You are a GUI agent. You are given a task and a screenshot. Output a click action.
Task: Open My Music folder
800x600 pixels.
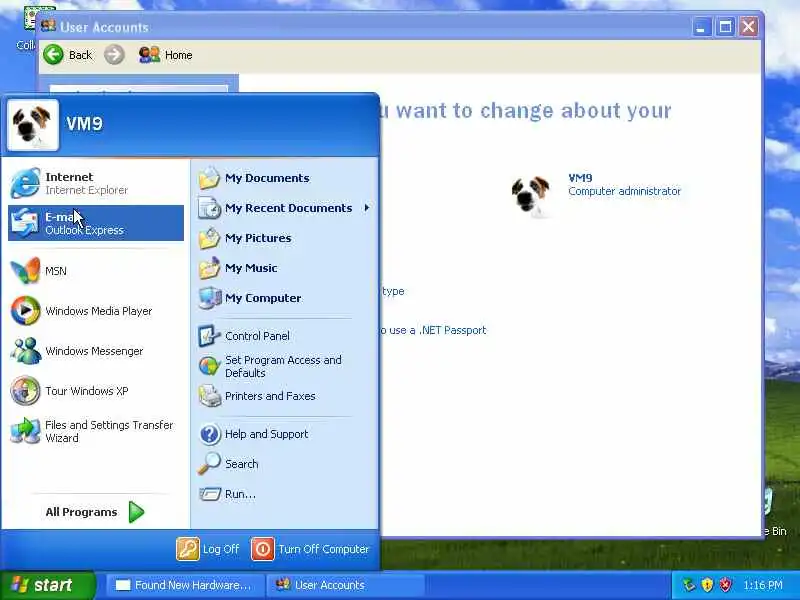pos(285,268)
